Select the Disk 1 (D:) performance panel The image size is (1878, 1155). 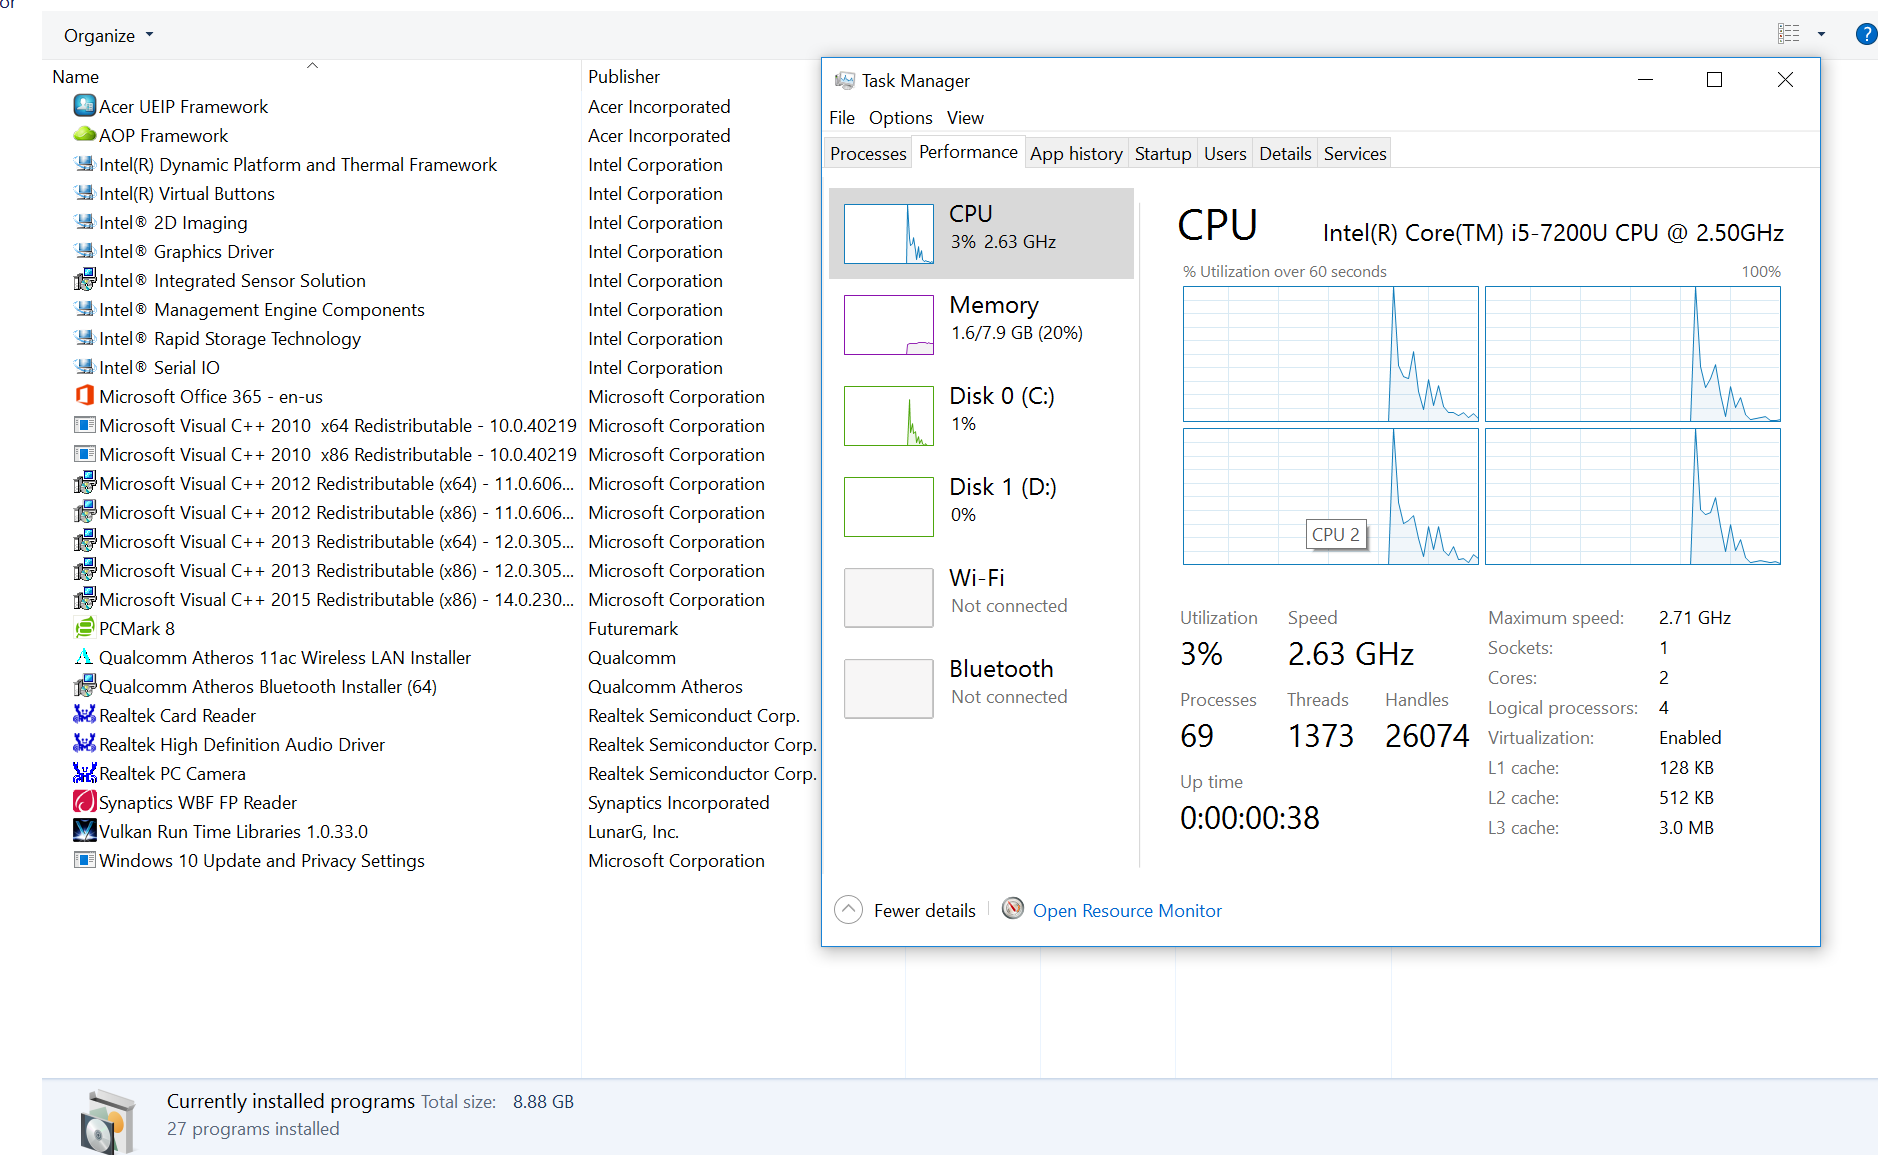pos(981,506)
